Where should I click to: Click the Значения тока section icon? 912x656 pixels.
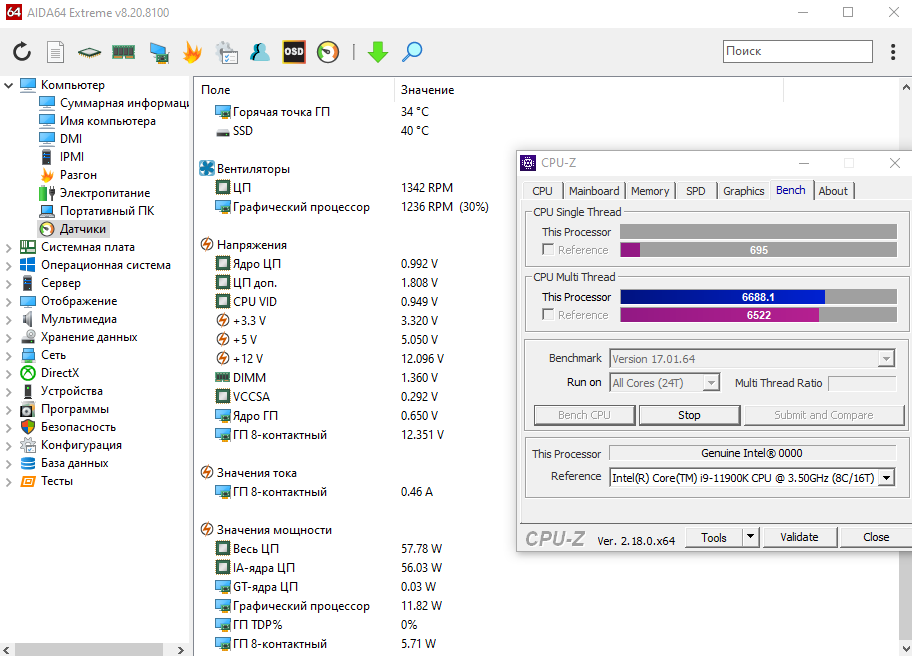[206, 472]
